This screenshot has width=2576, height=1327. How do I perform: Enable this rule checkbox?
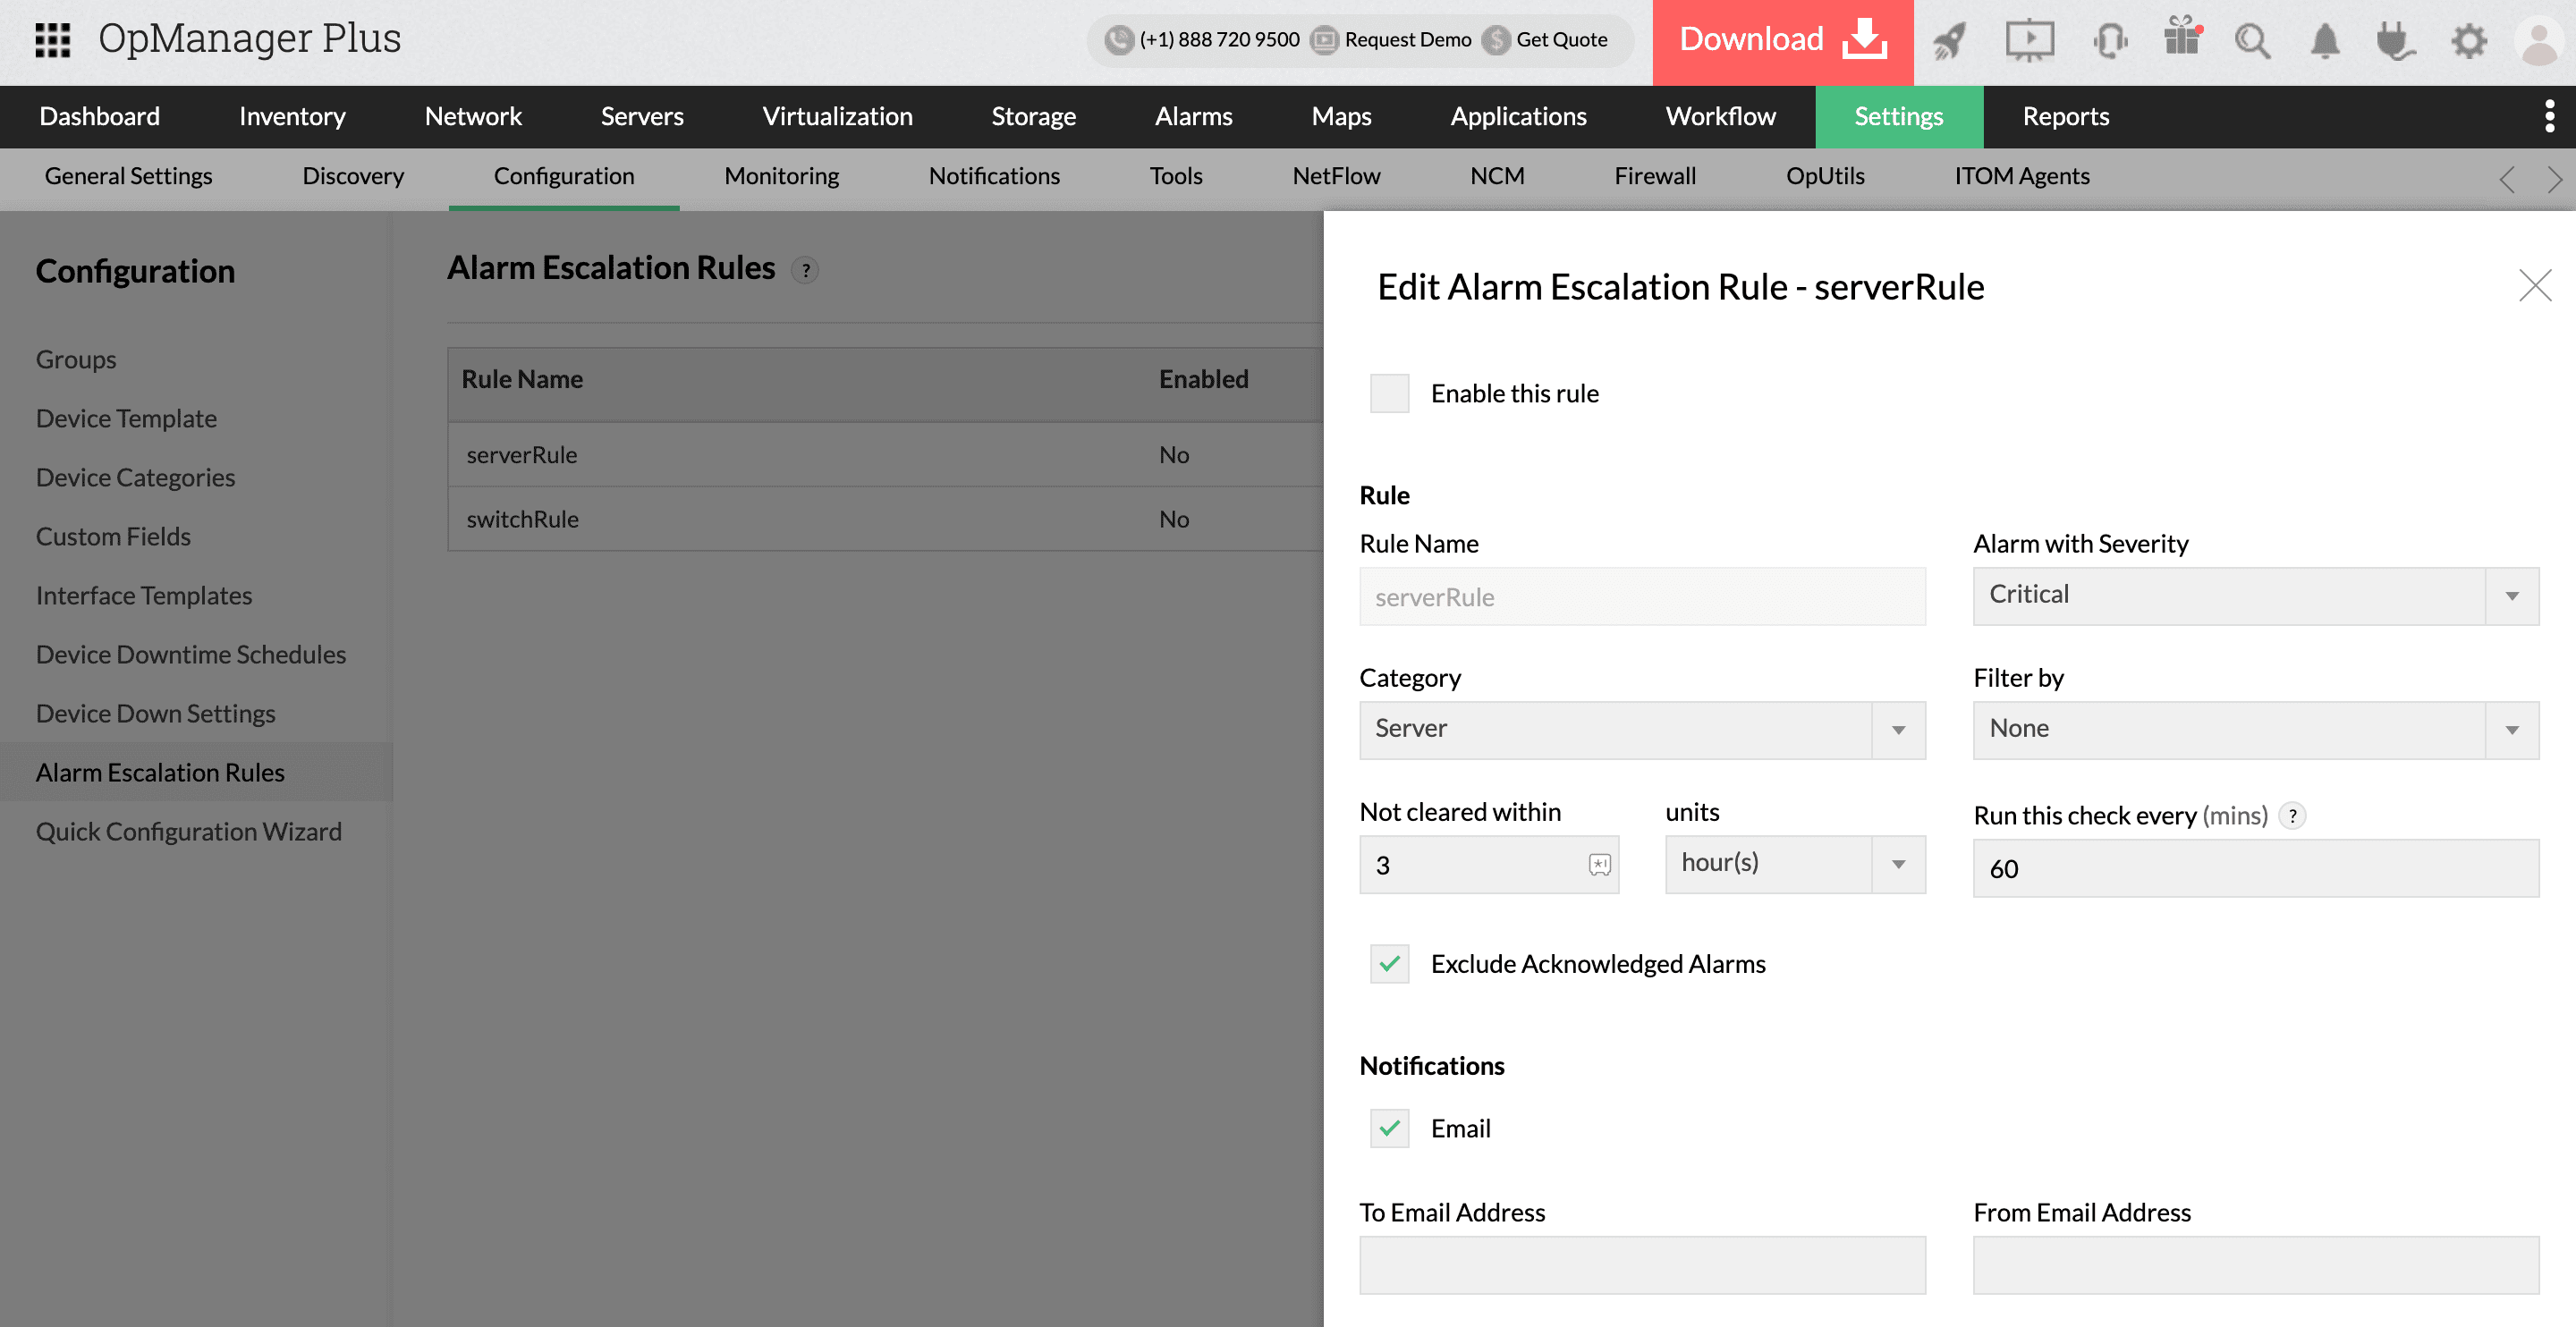[x=1389, y=394]
